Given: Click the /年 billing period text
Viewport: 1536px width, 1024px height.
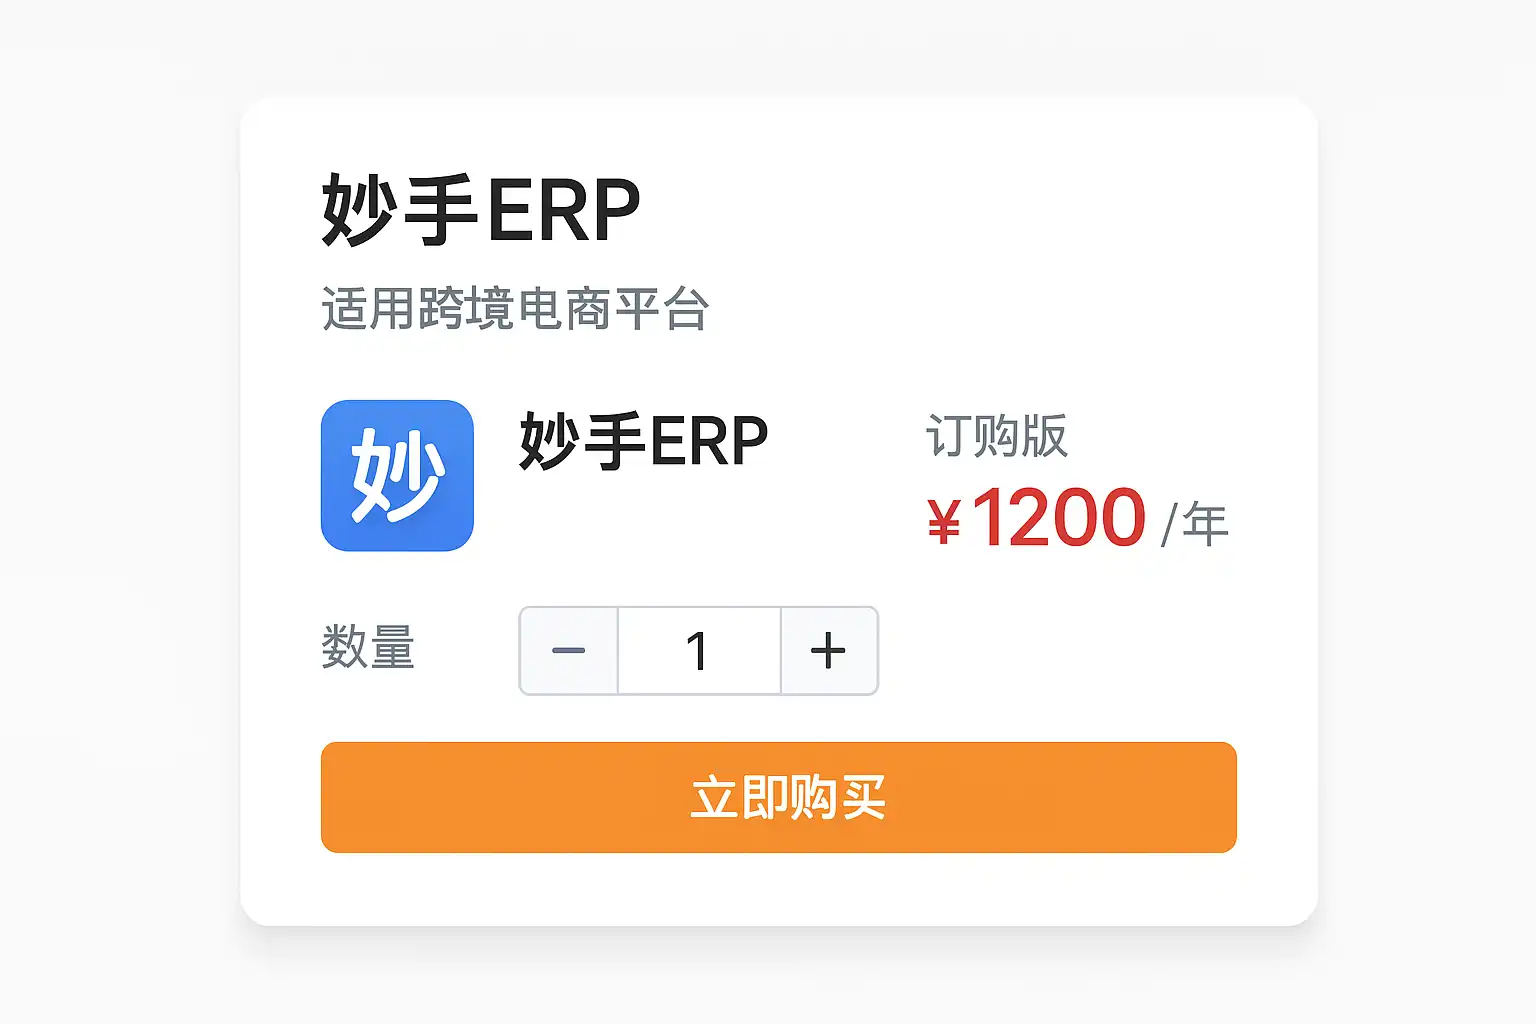Looking at the screenshot, I should 1194,524.
